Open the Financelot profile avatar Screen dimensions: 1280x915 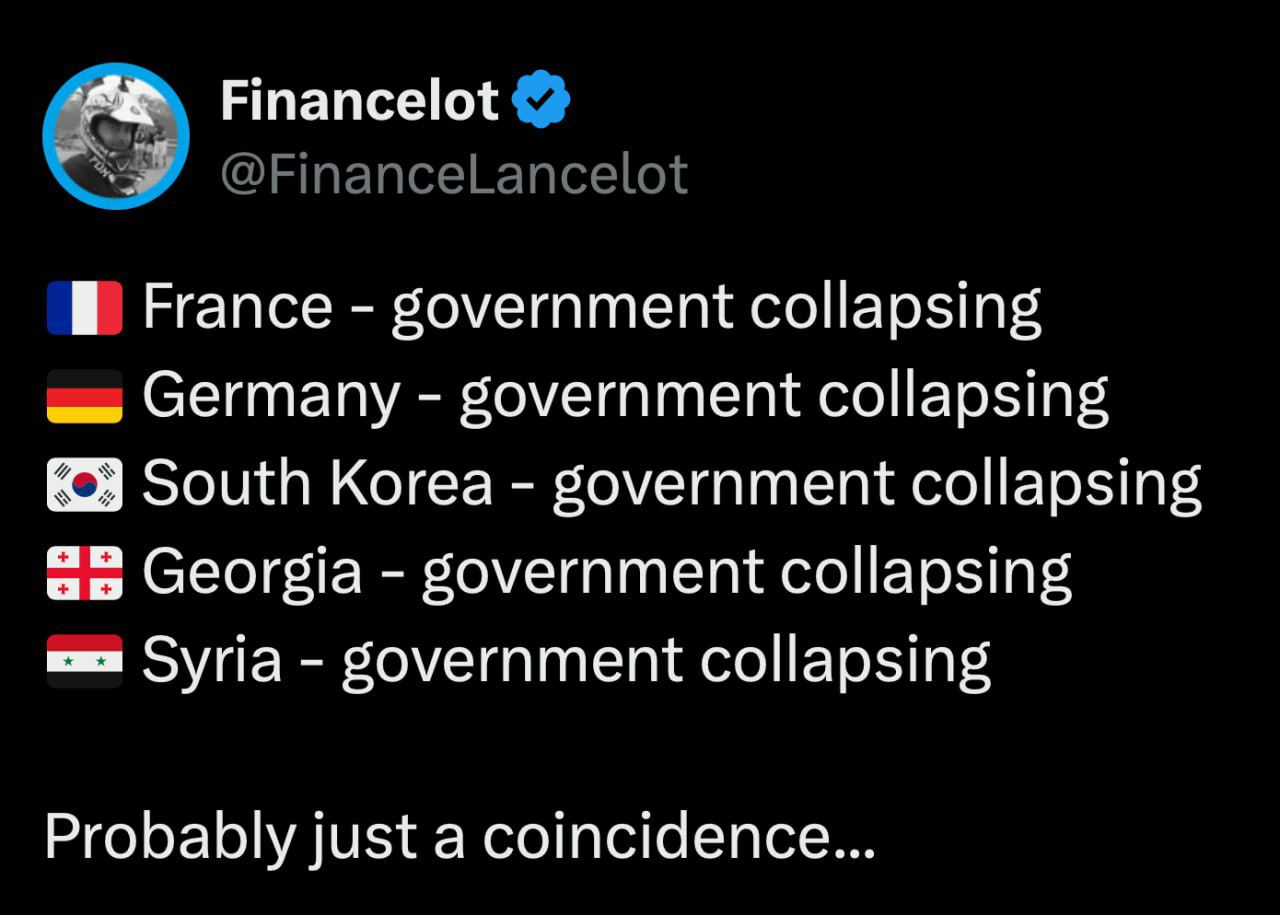pyautogui.click(x=116, y=136)
